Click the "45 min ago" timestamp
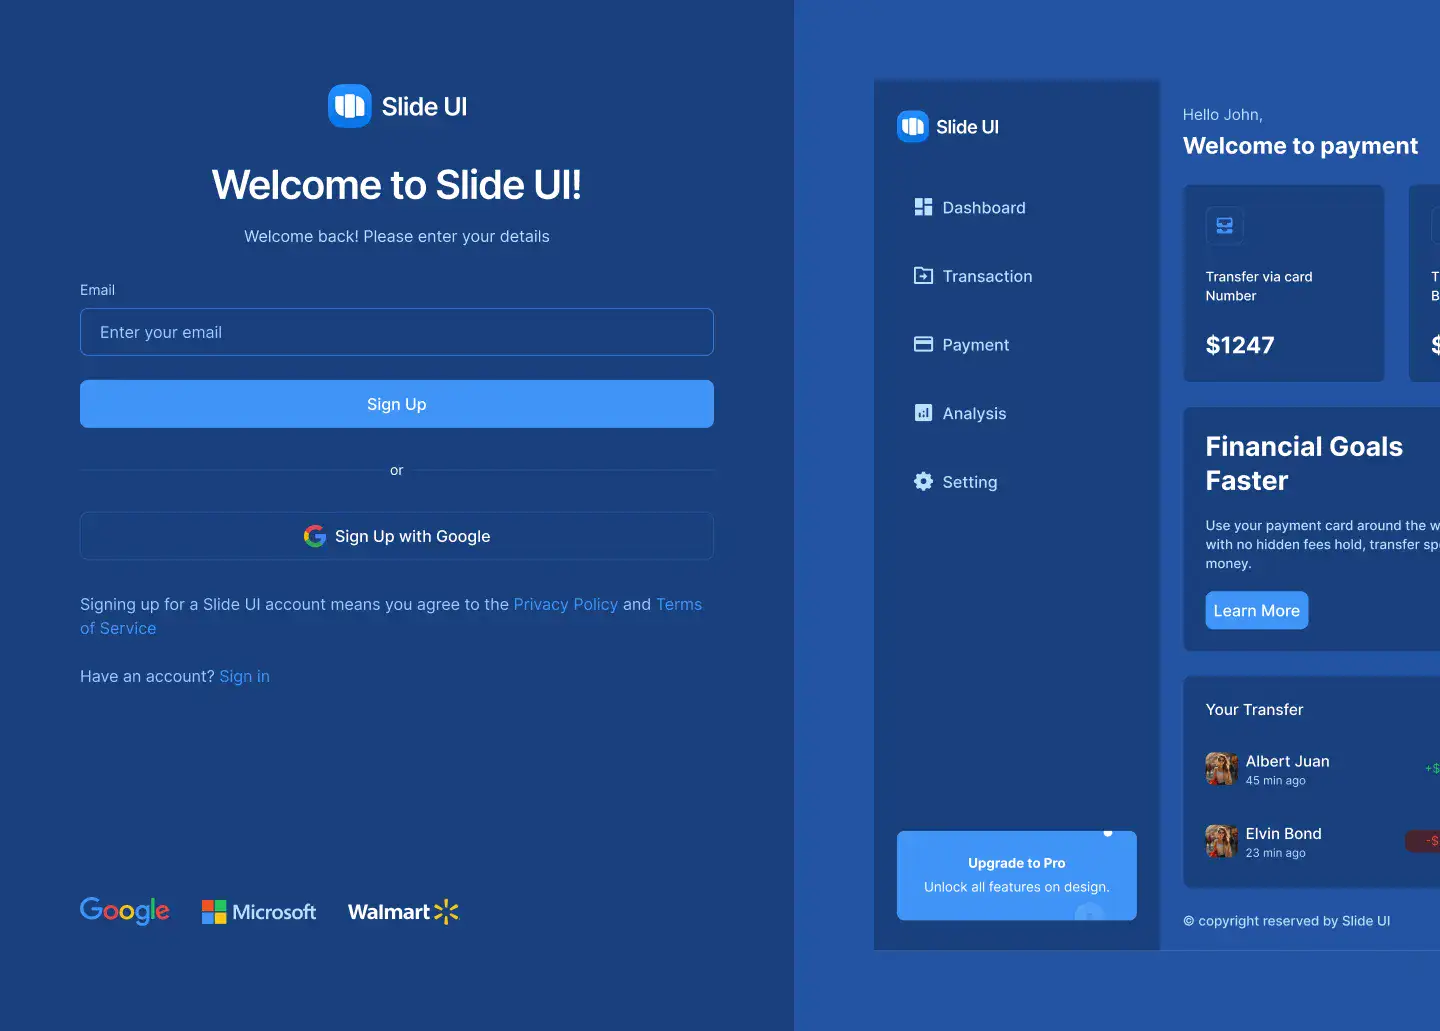Viewport: 1440px width, 1031px height. click(x=1276, y=781)
